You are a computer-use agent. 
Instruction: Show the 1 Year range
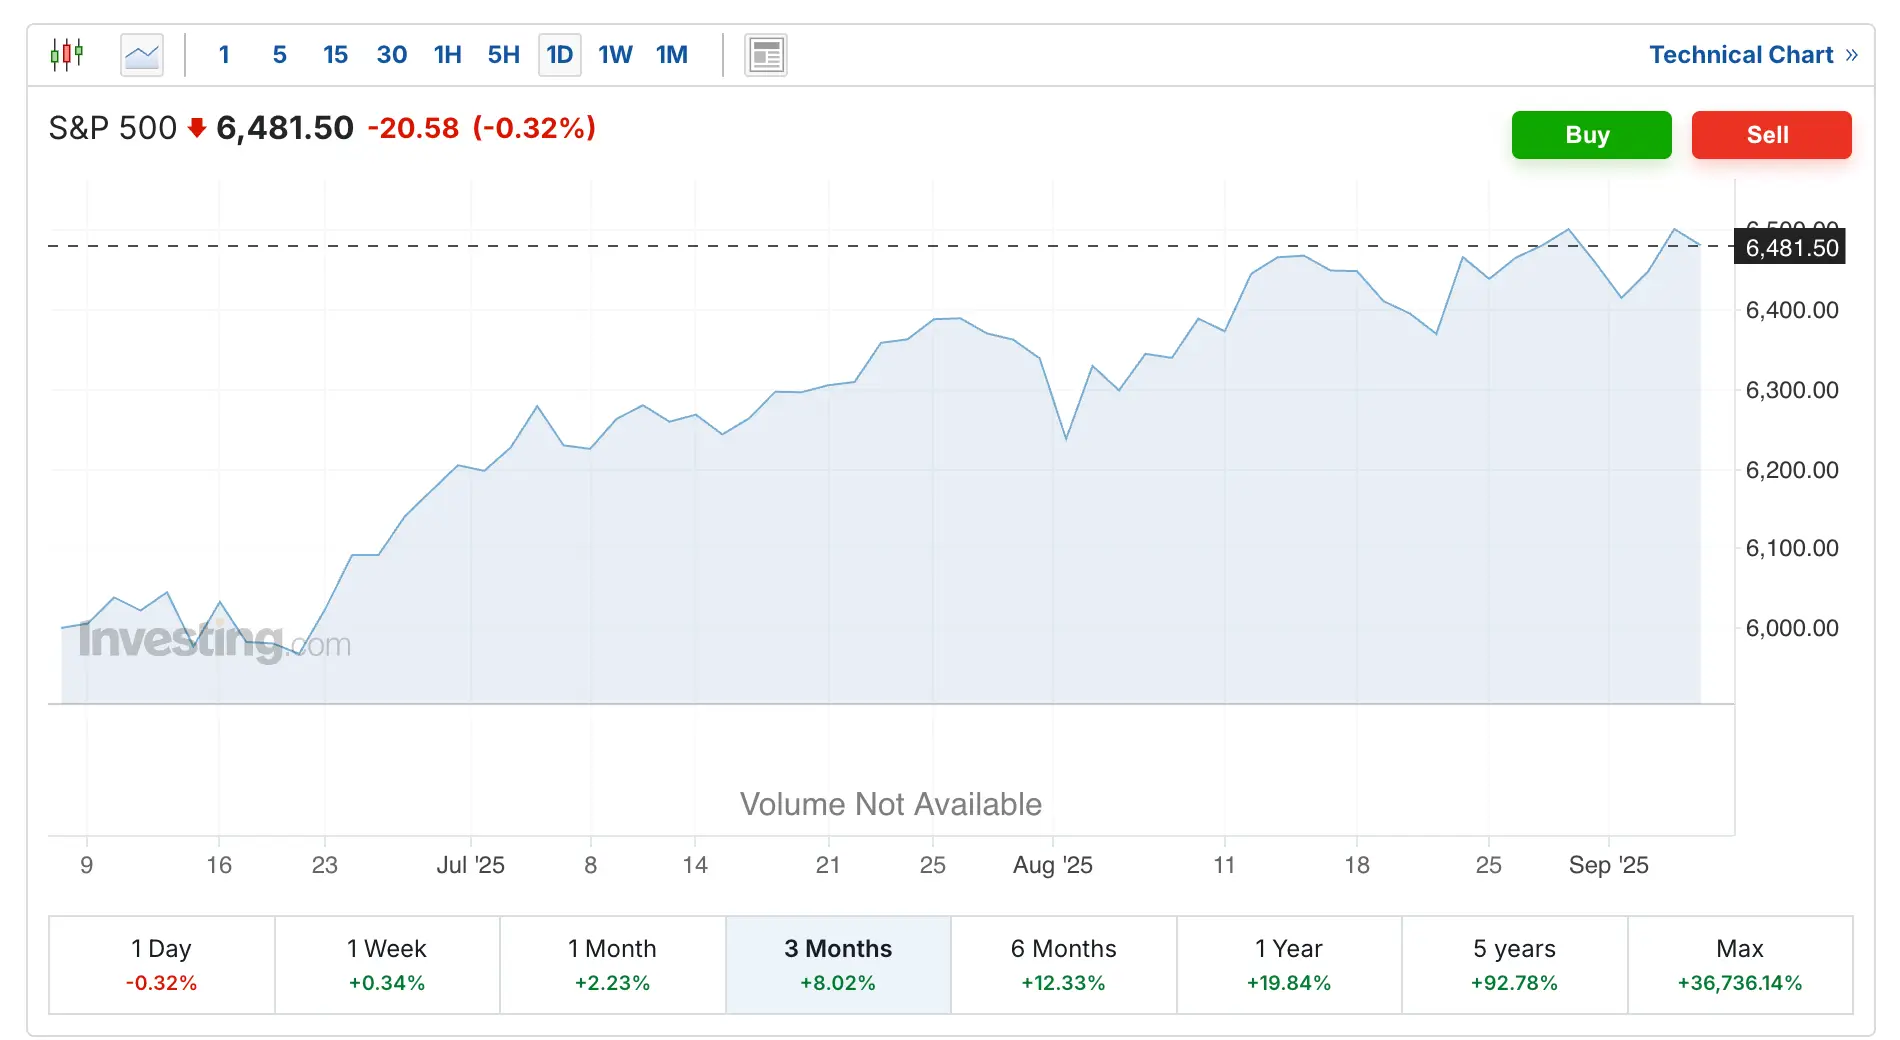click(1289, 965)
